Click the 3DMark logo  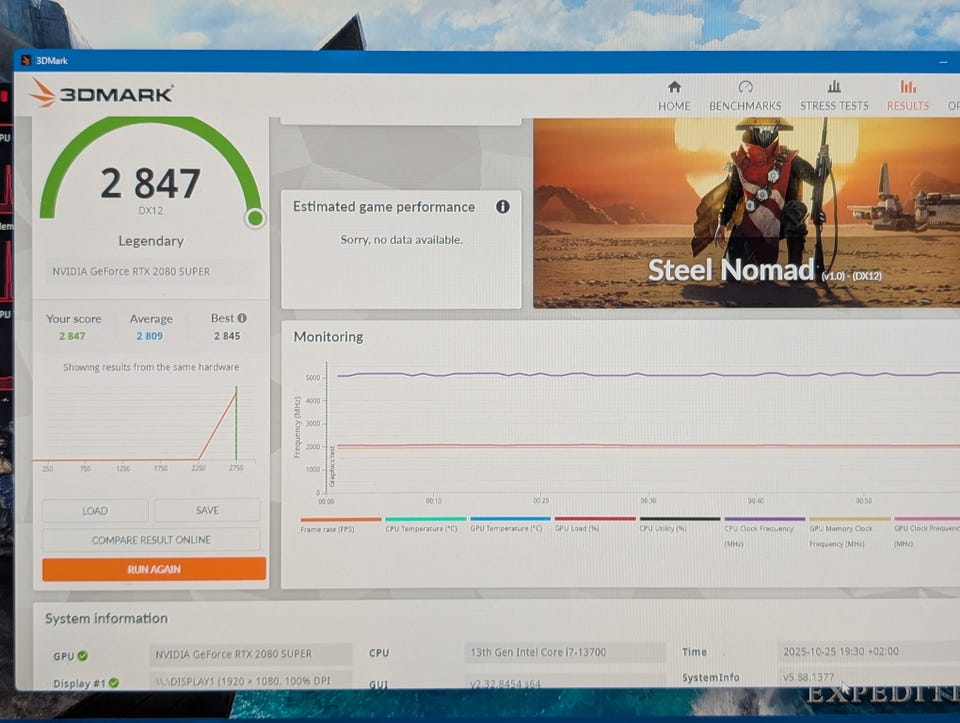pyautogui.click(x=101, y=94)
